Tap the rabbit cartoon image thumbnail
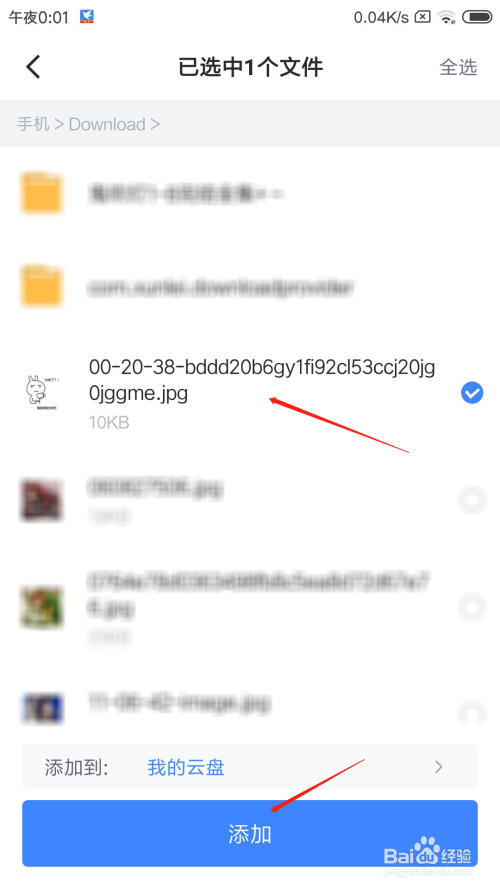 (x=42, y=392)
